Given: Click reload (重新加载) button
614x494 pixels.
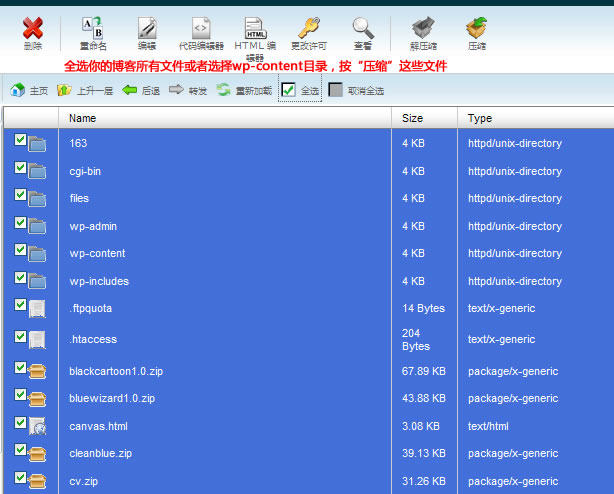Looking at the screenshot, I should tap(244, 90).
